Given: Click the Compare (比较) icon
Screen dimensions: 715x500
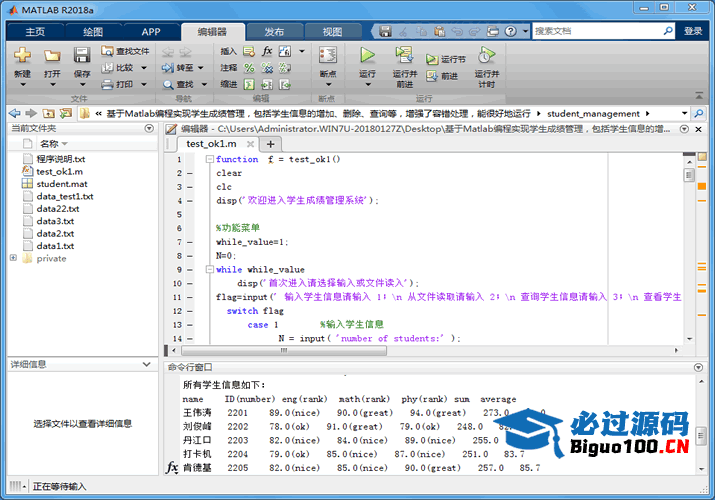Looking at the screenshot, I should point(107,67).
